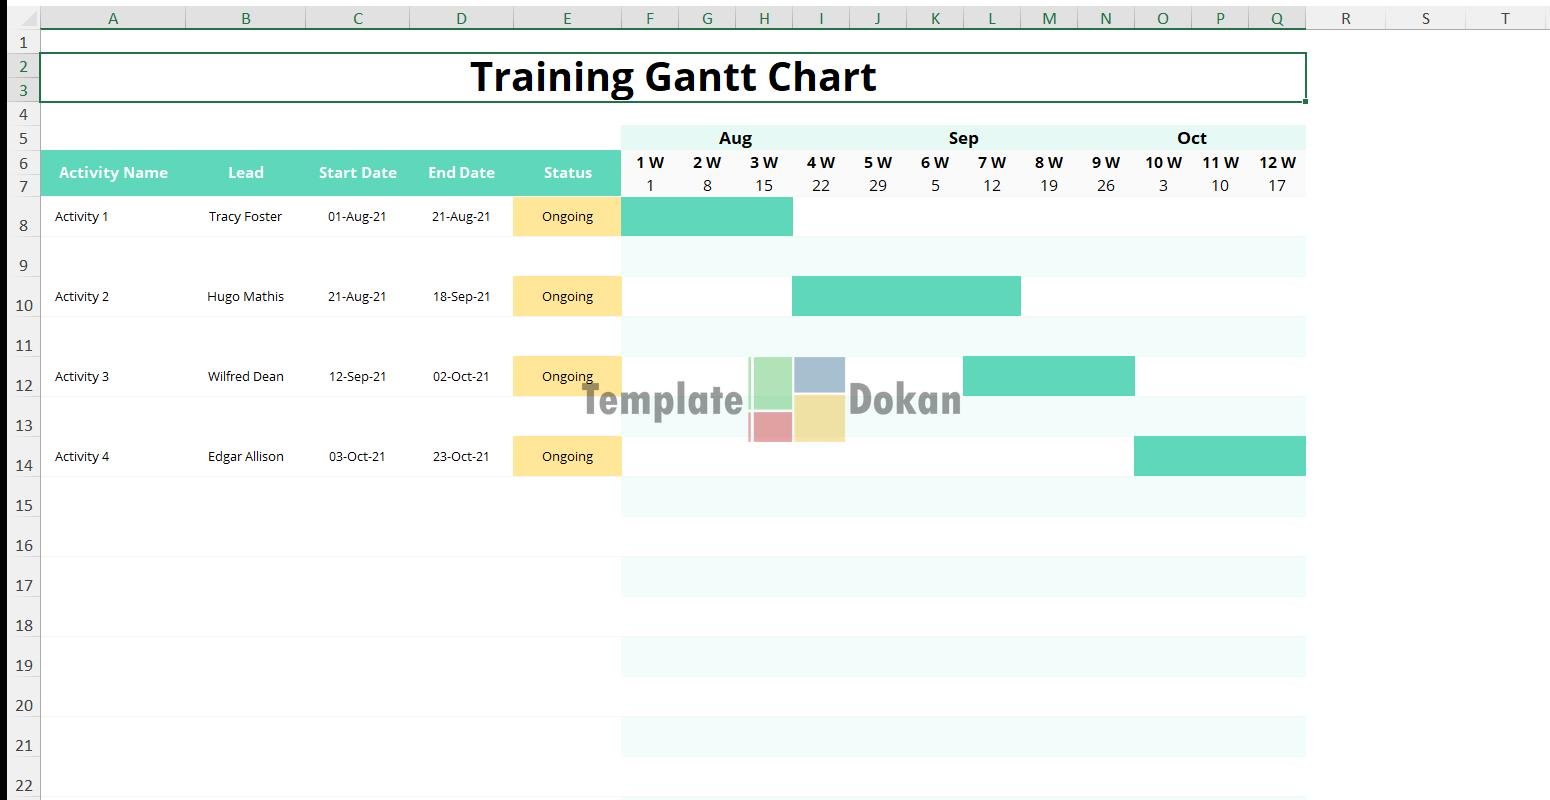Click the 23-Oct-21 end date cell
1550x800 pixels.
click(x=461, y=456)
